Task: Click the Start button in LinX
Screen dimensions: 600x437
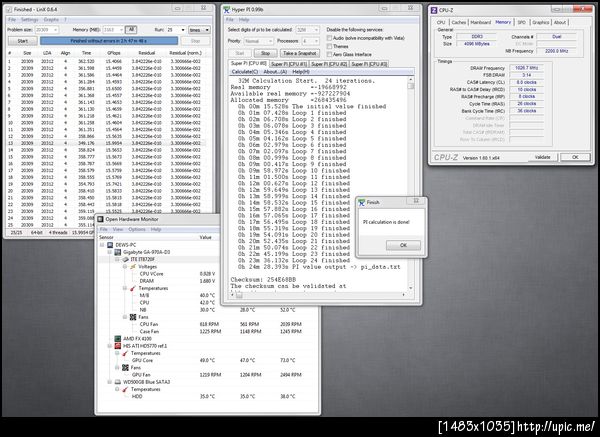Action: [23, 41]
